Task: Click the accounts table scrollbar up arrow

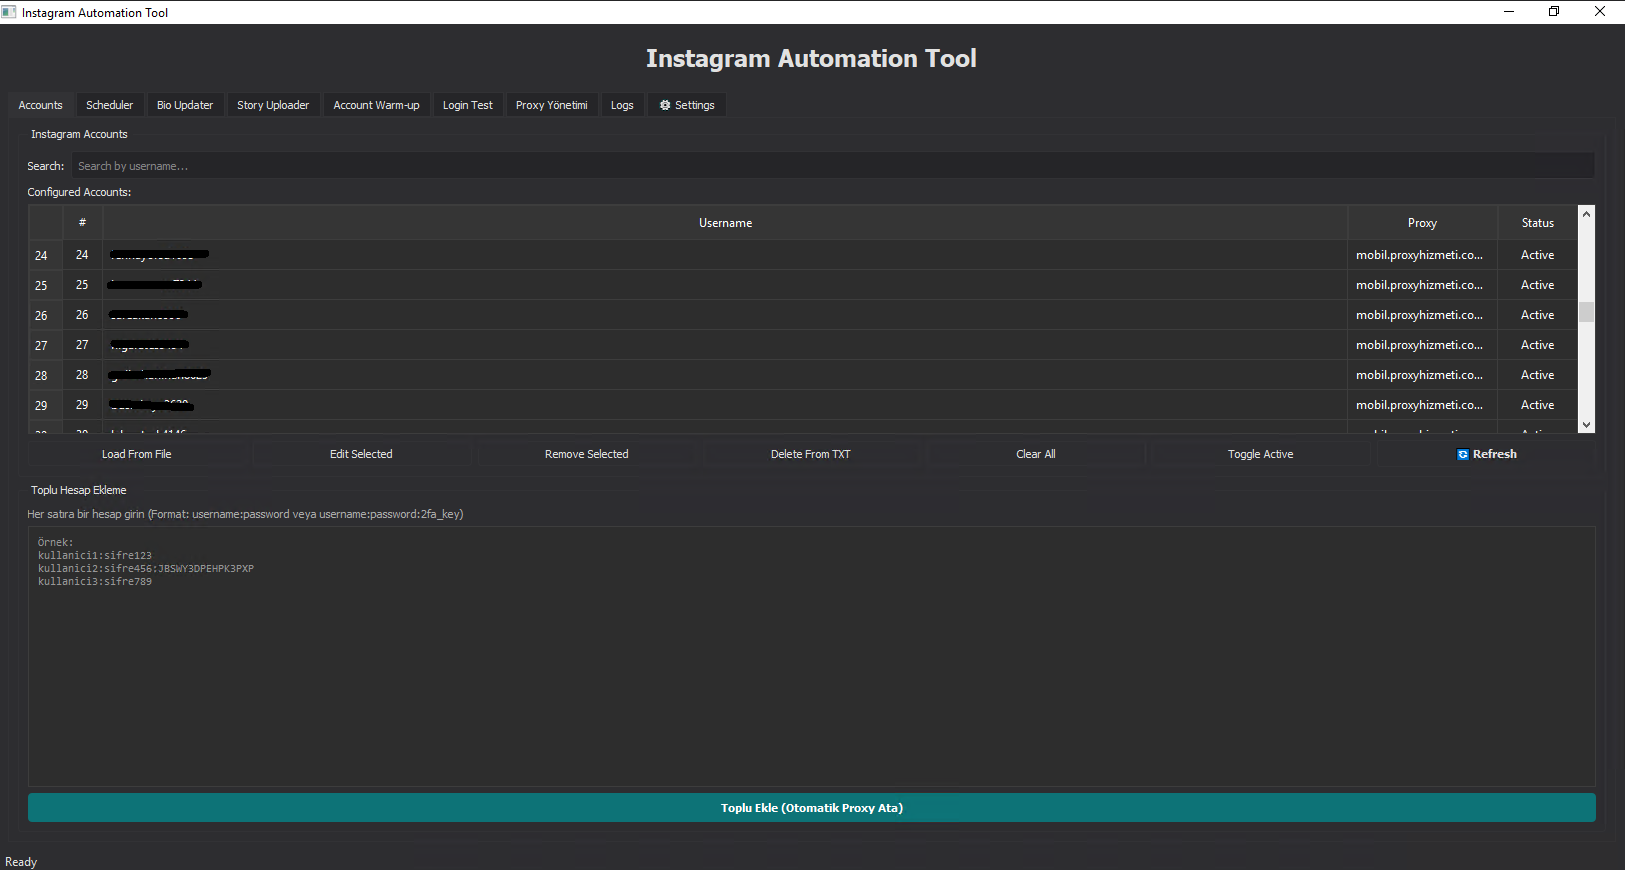Action: pyautogui.click(x=1586, y=214)
